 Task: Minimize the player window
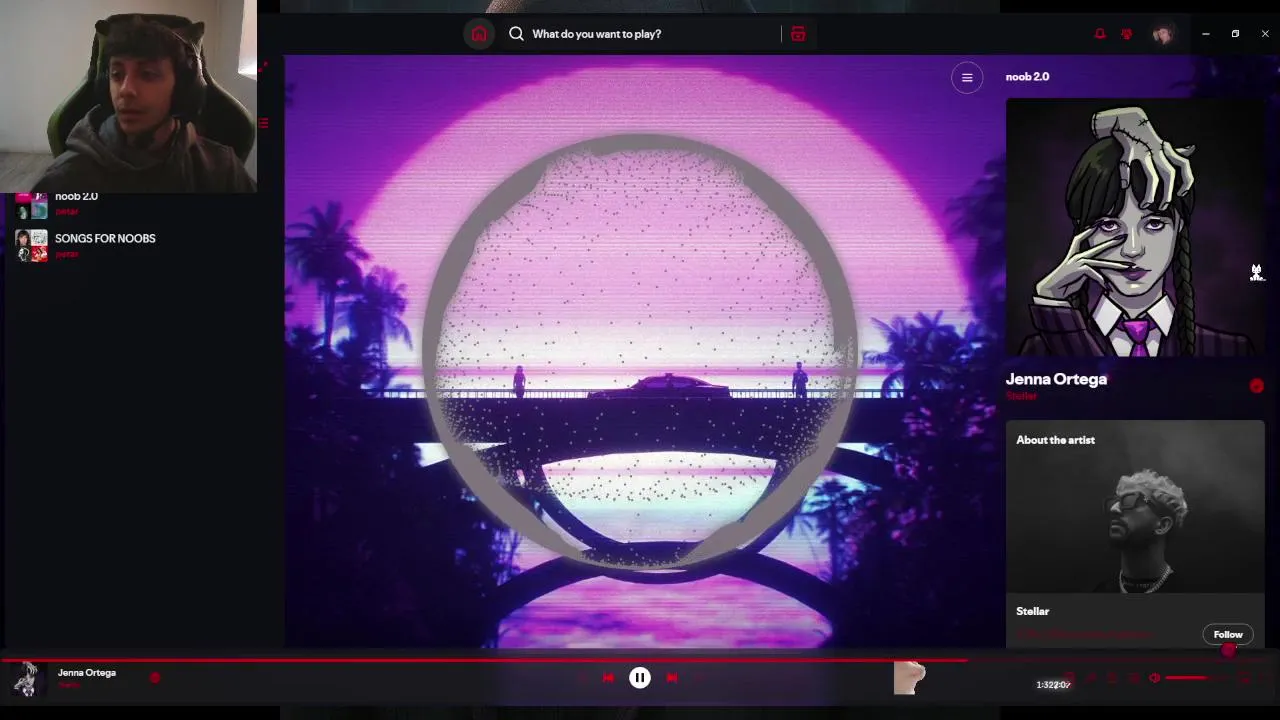pos(1206,34)
